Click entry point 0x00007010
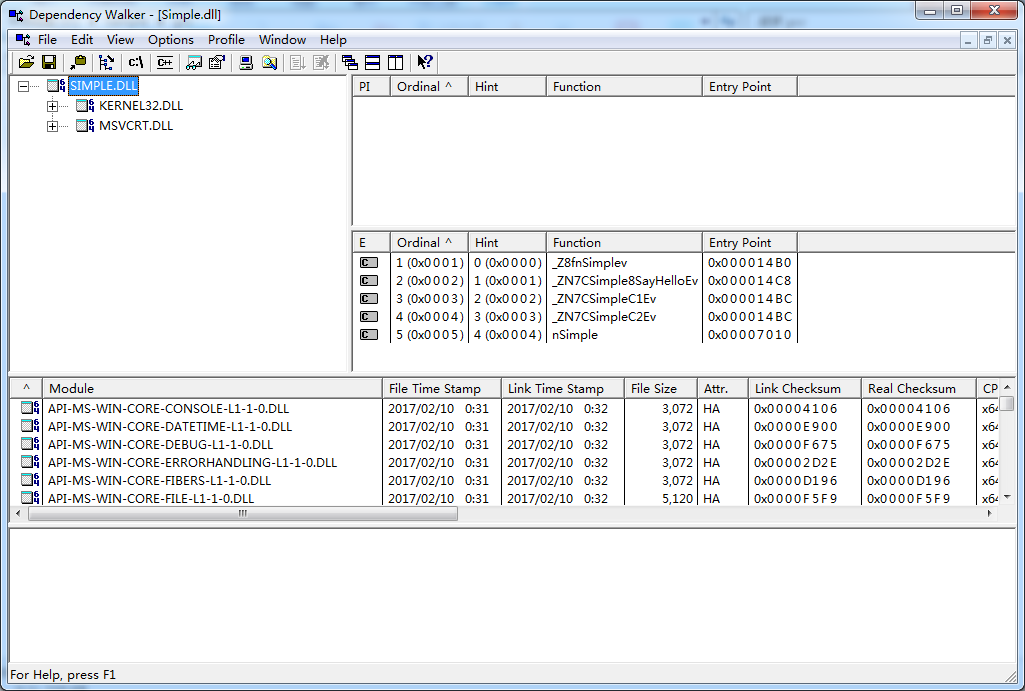The width and height of the screenshot is (1025, 691). click(x=749, y=335)
